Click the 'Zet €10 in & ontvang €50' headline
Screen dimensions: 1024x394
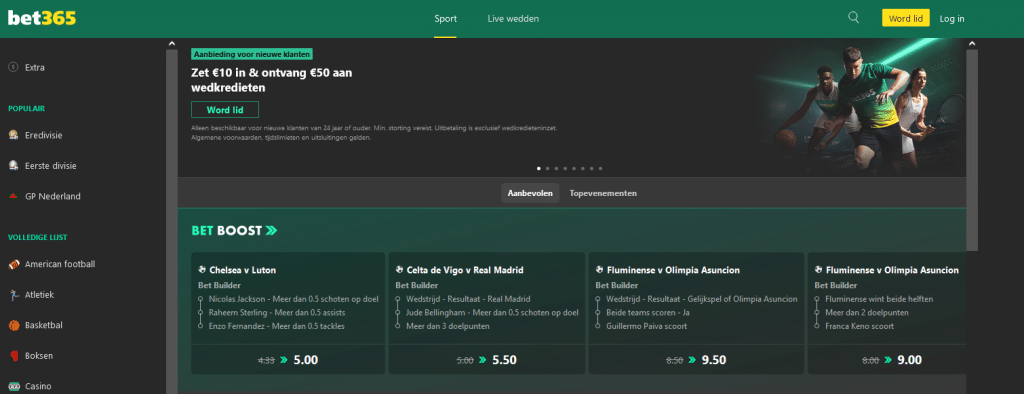click(272, 80)
